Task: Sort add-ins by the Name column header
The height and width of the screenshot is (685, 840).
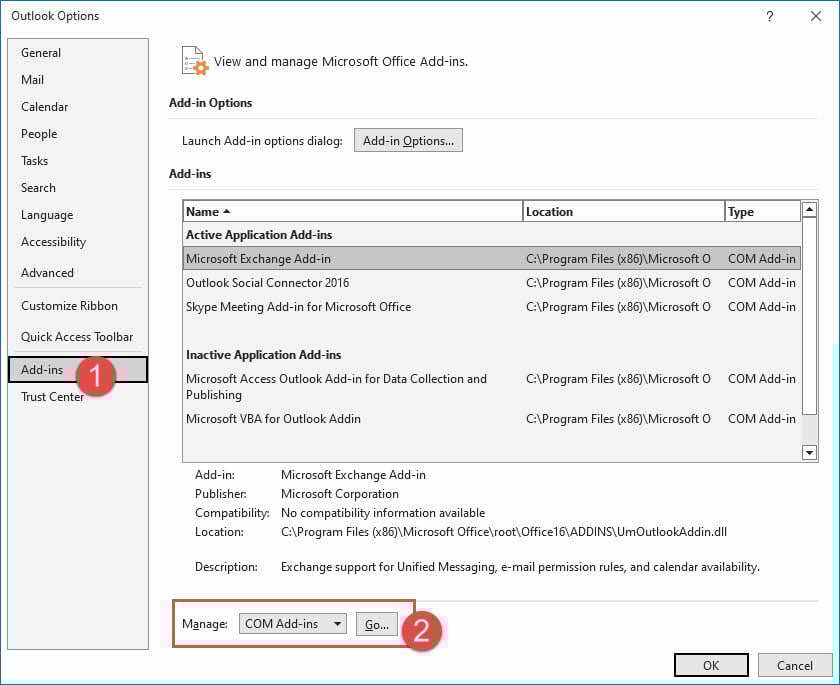Action: click(x=352, y=212)
